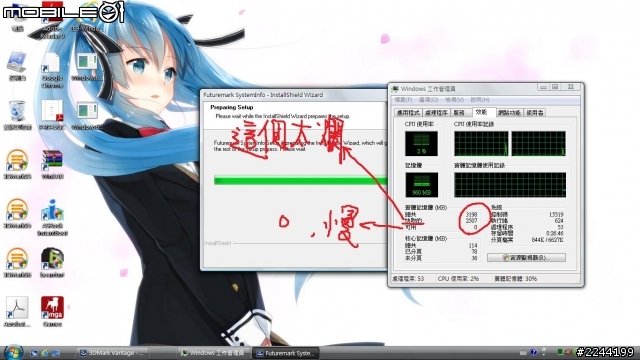Click the Resource Monitor (資源監視器) button
Screen dimensions: 640x360
click(x=526, y=258)
